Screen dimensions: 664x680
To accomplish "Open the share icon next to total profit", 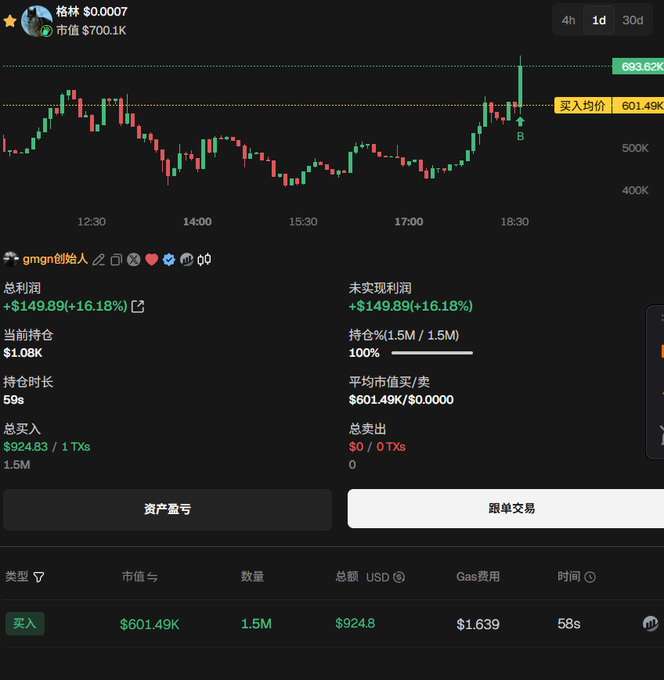I will tap(138, 306).
